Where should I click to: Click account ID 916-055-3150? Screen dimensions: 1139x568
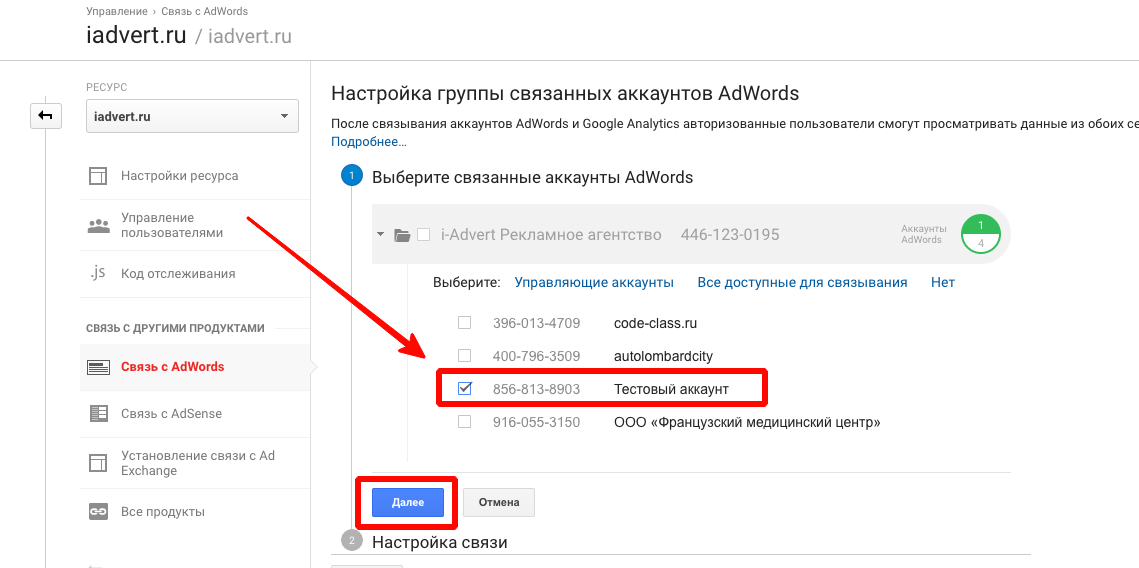tap(536, 422)
